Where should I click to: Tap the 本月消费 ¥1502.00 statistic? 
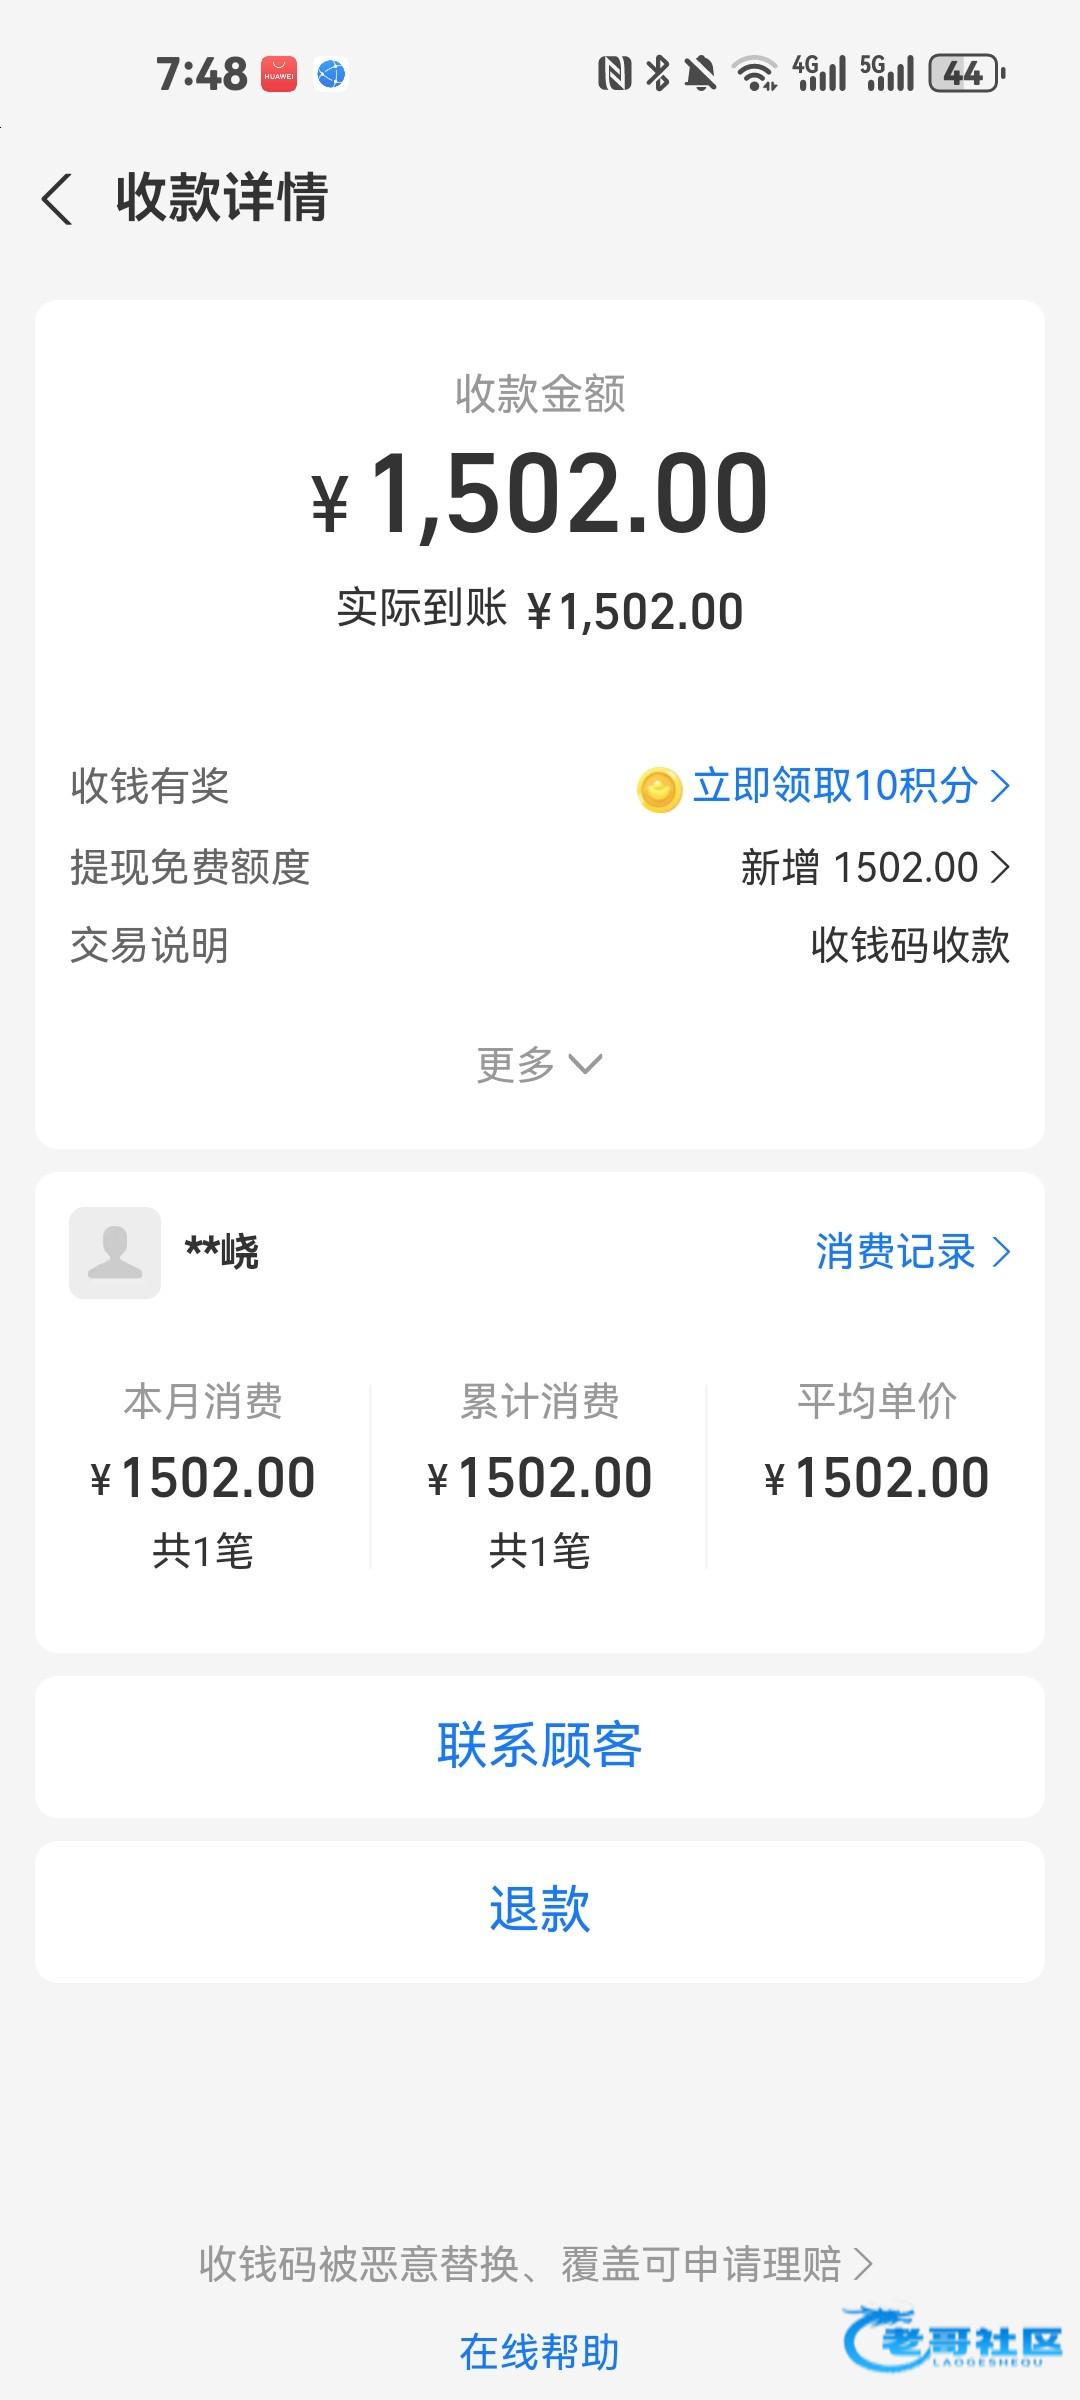[203, 1476]
